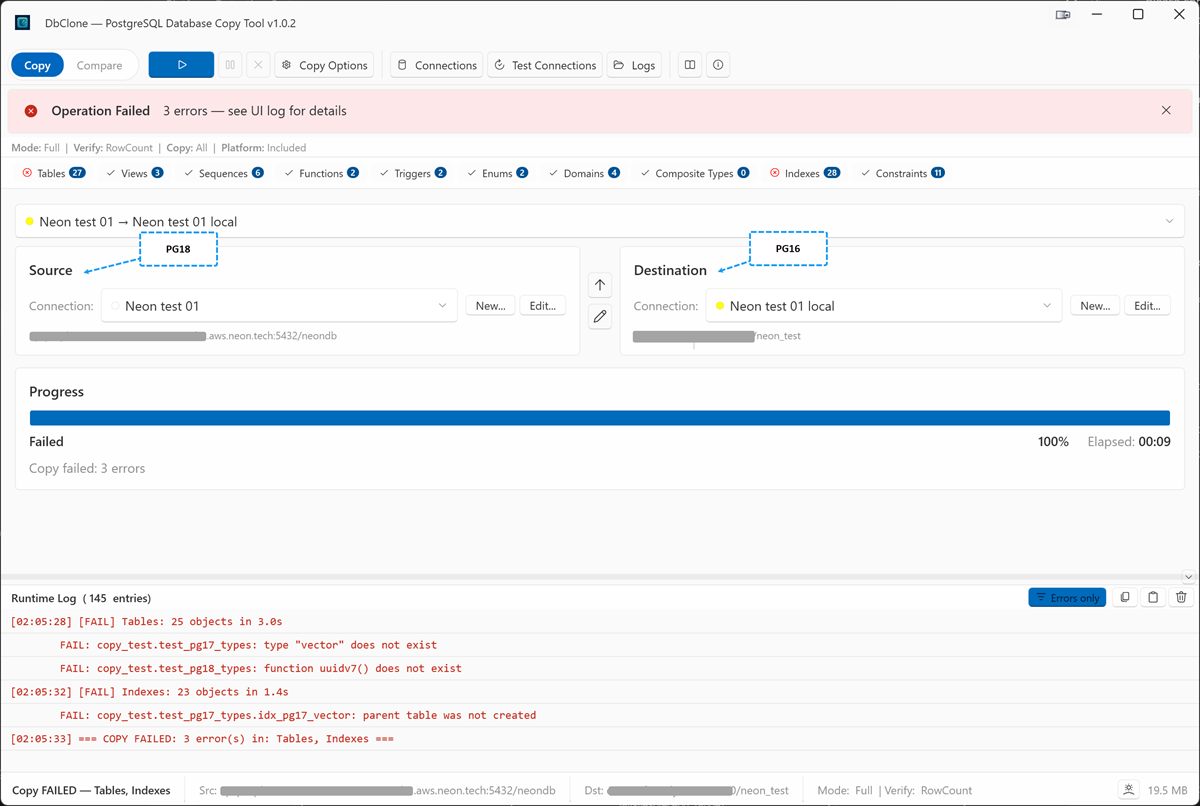Open the Destination connection dropdown
The image size is (1200, 806).
(x=884, y=306)
